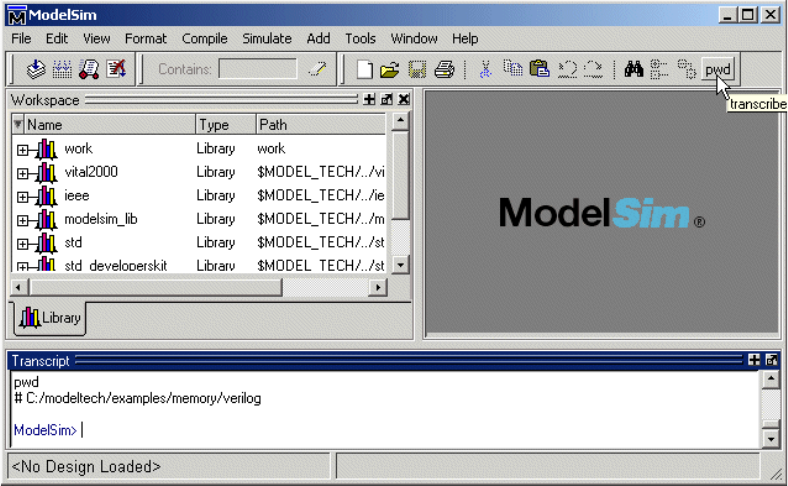
Task: Click the Undo toolbar icon
Action: [567, 69]
